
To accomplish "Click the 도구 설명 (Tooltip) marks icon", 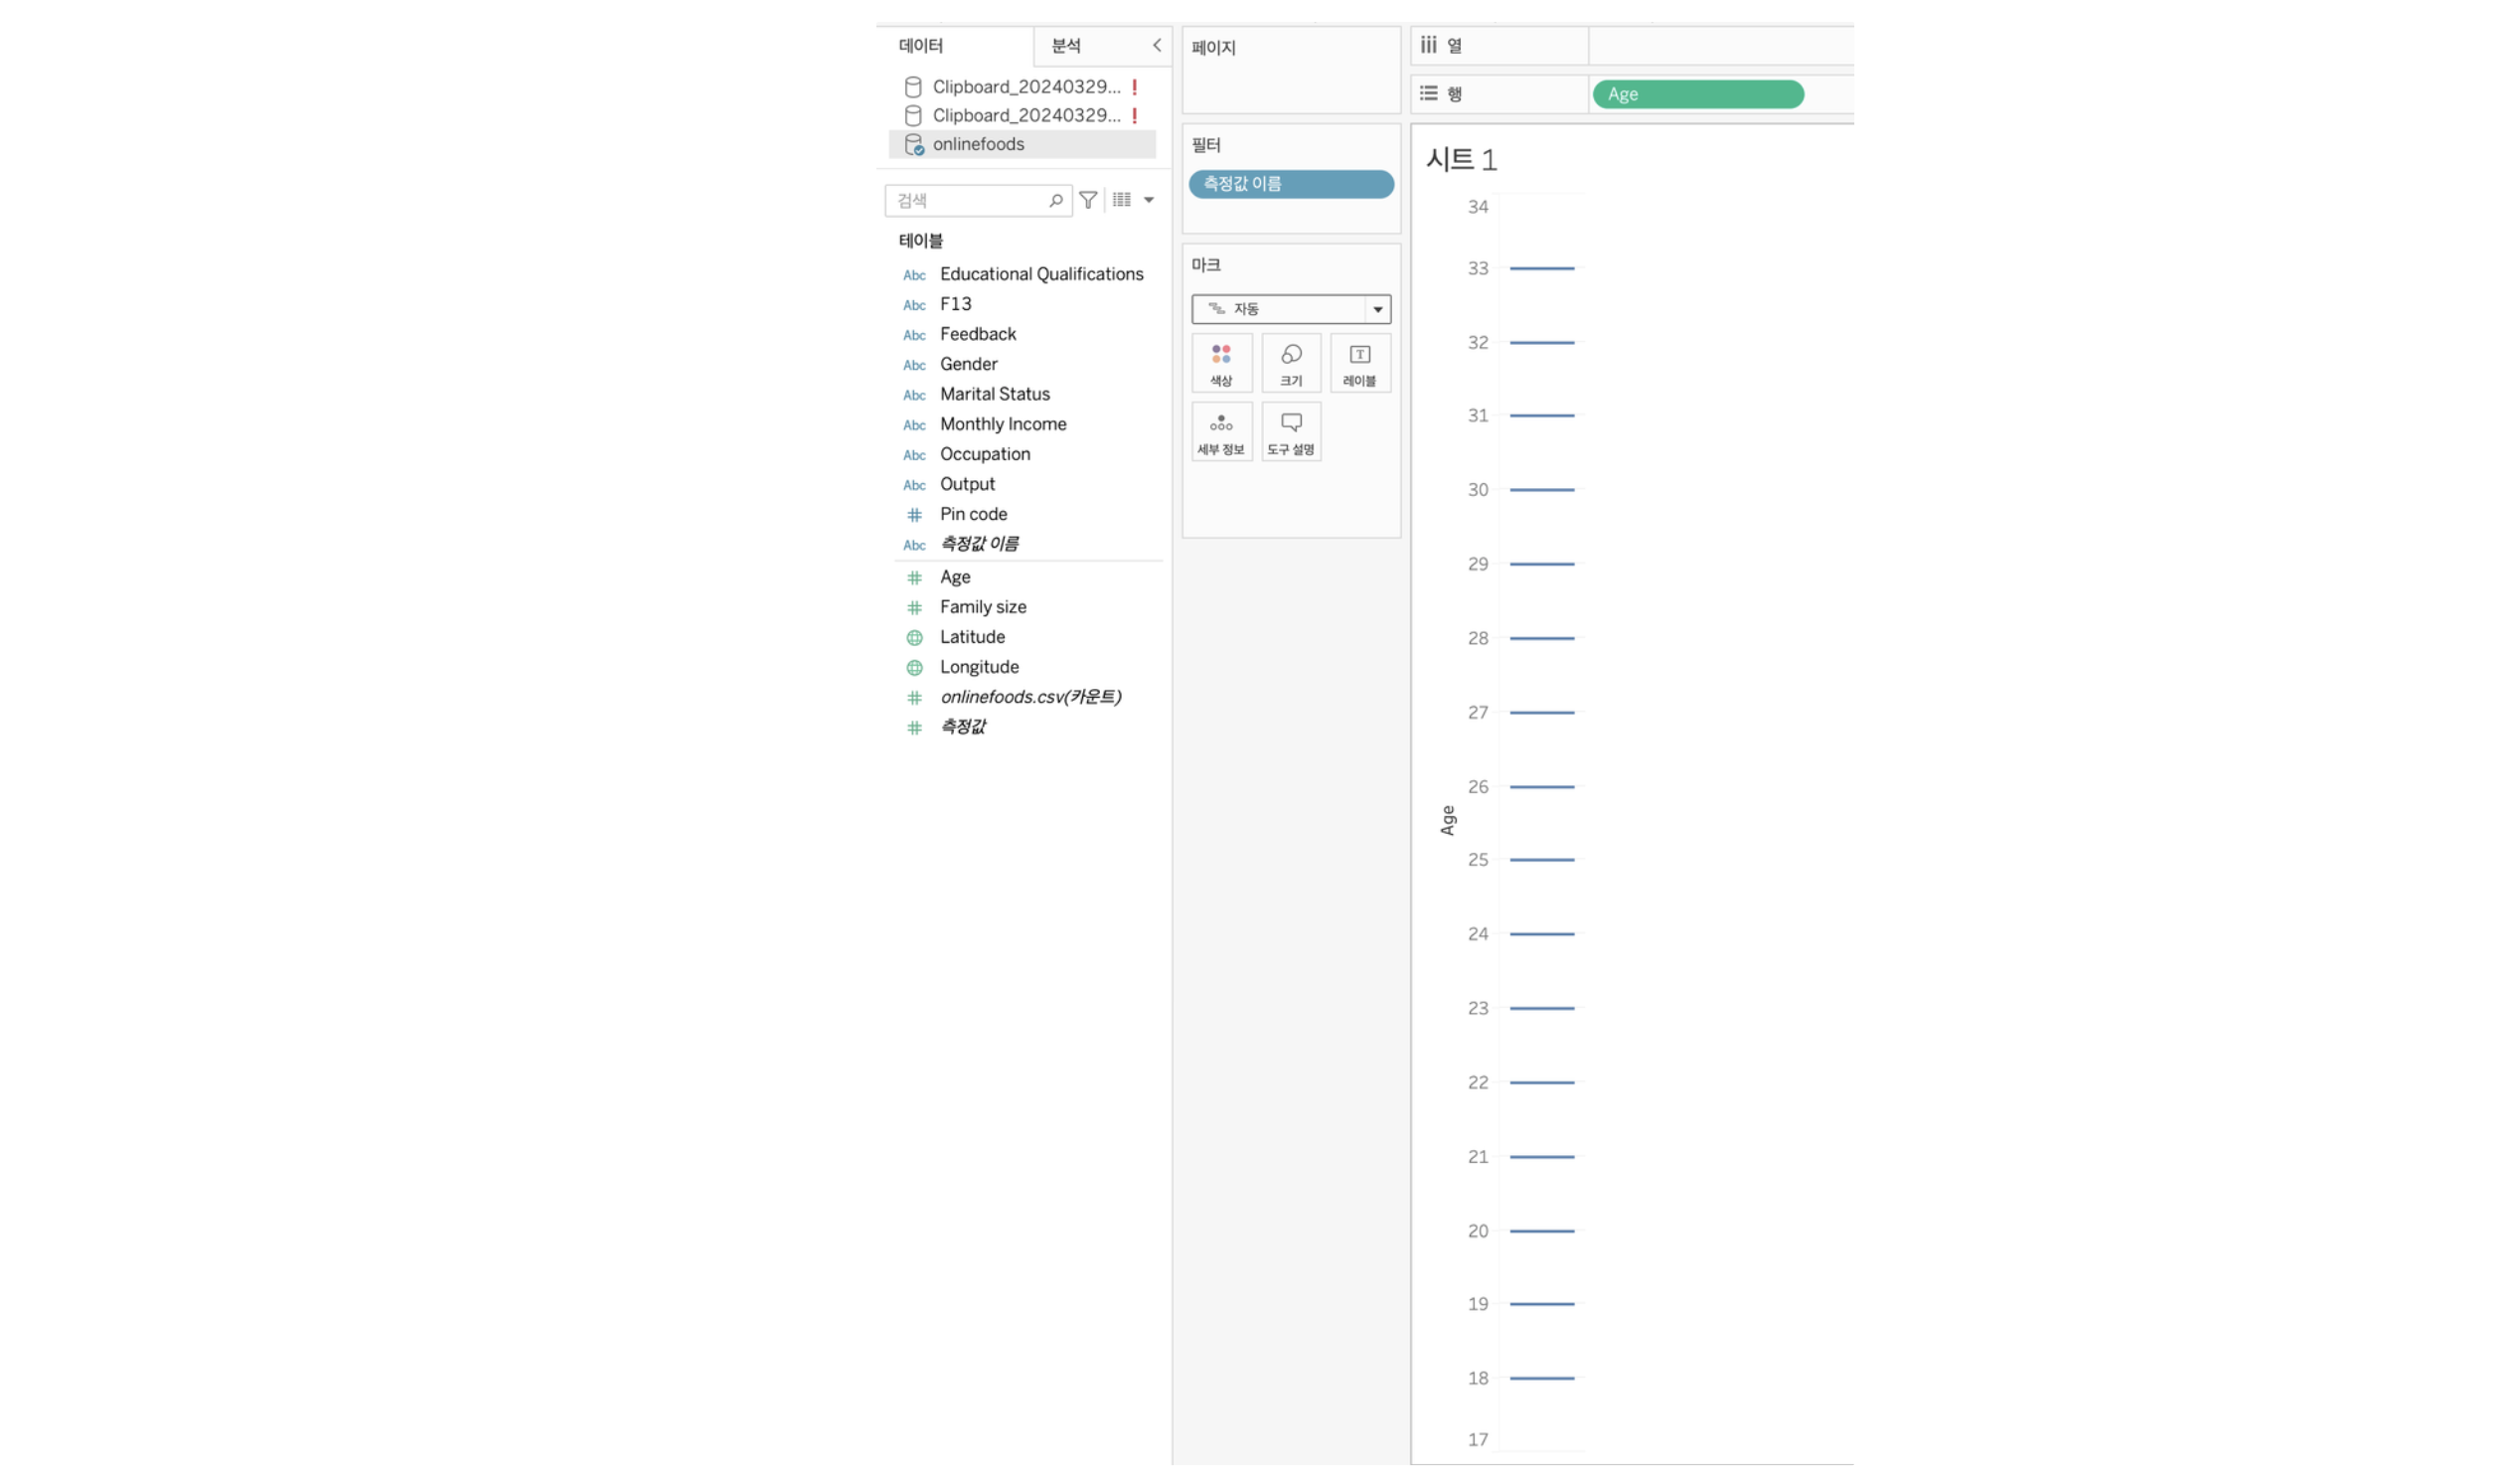I will tap(1292, 432).
